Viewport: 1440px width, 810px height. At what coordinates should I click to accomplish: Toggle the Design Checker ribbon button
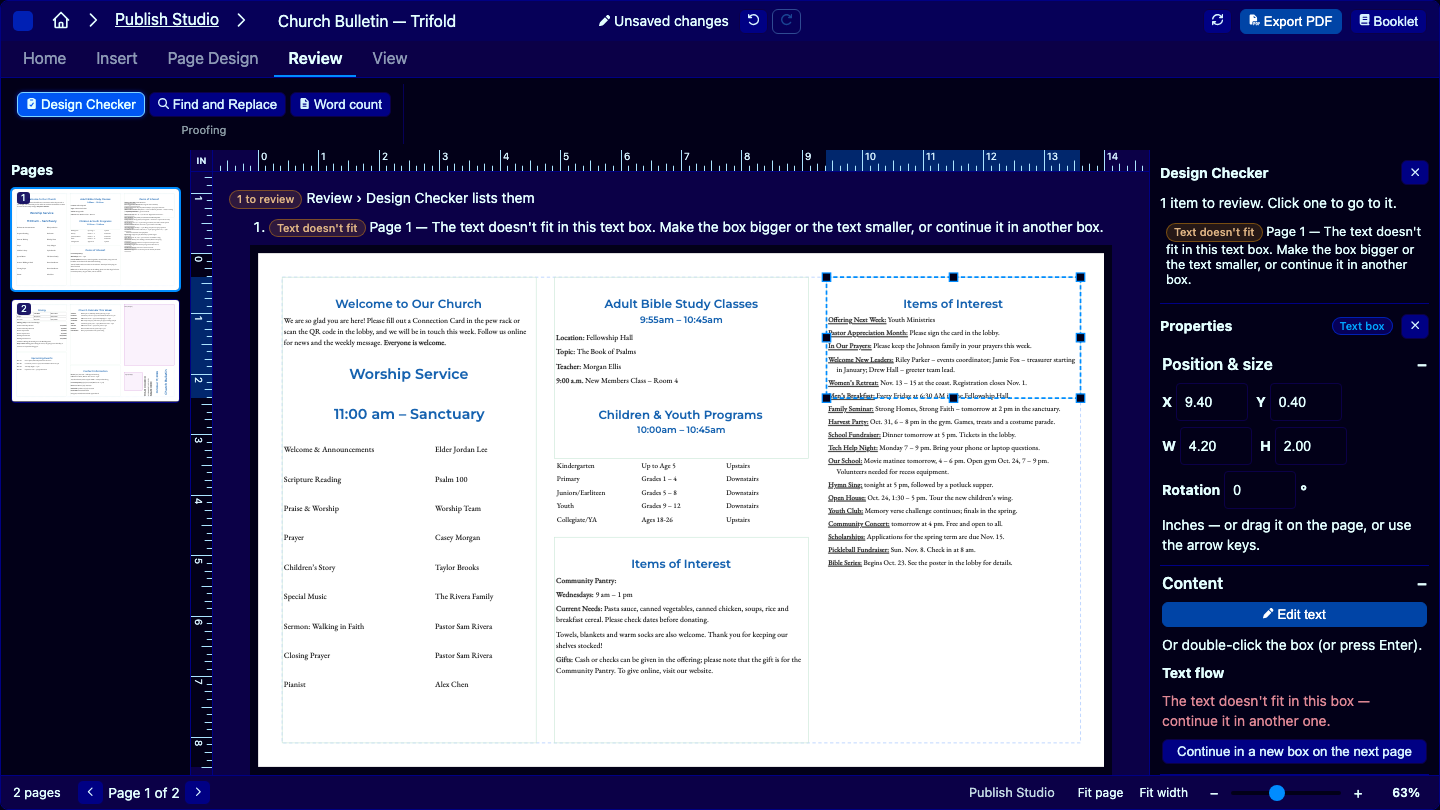[81, 104]
